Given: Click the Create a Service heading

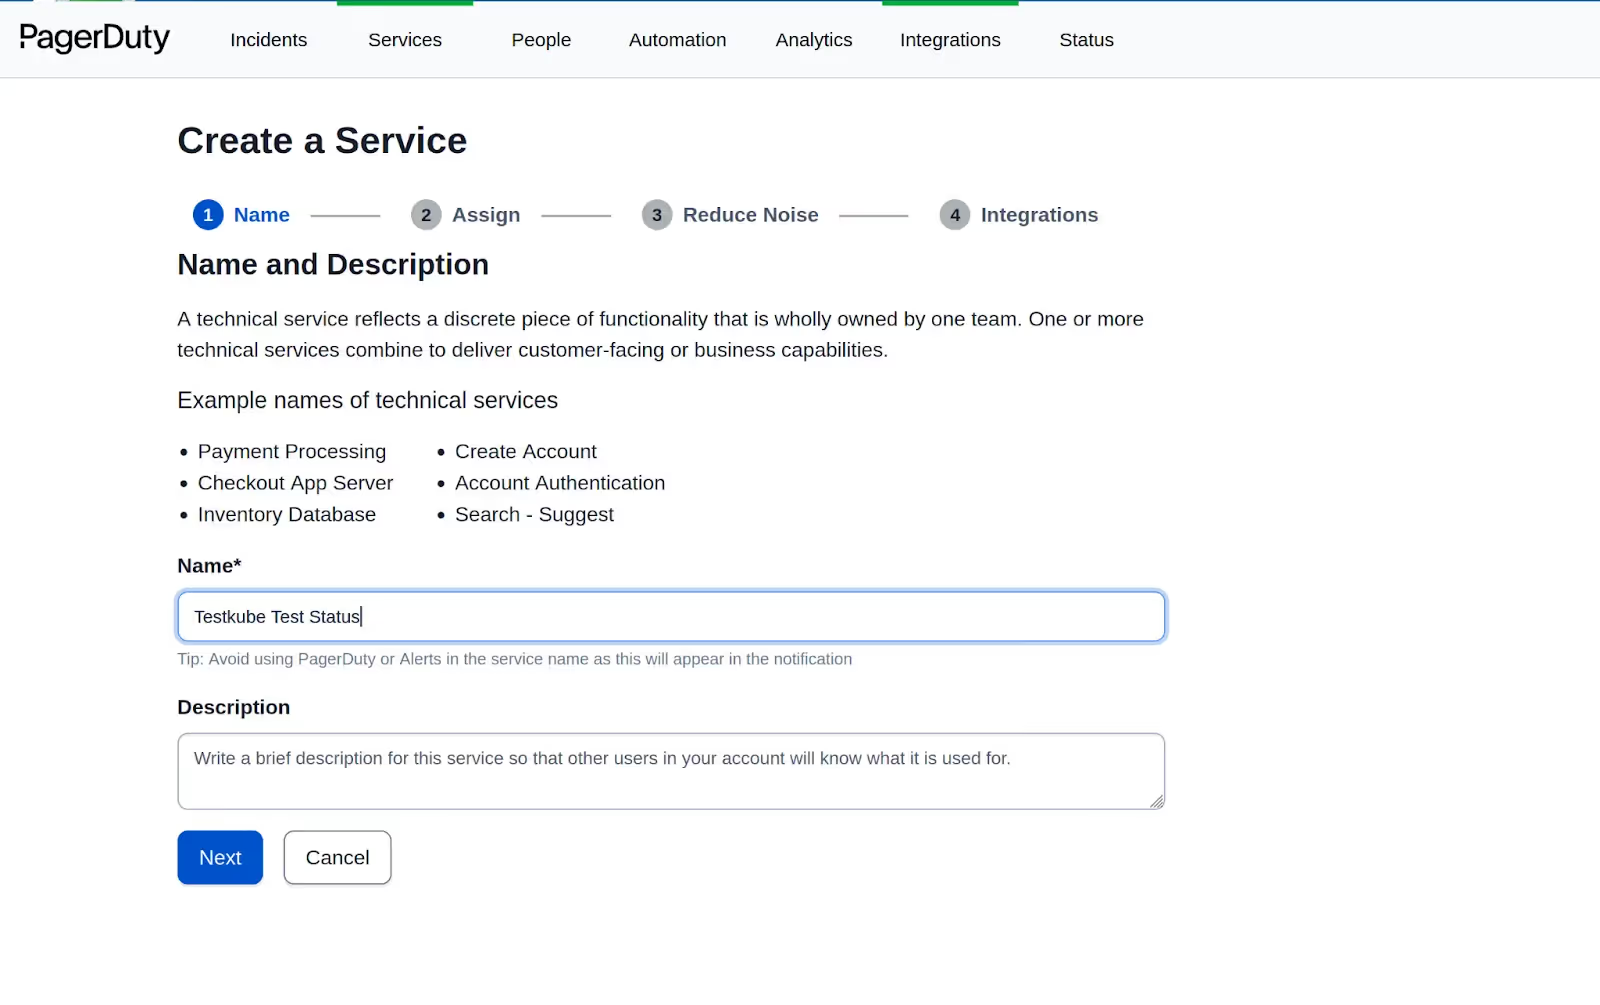Looking at the screenshot, I should click(x=322, y=141).
